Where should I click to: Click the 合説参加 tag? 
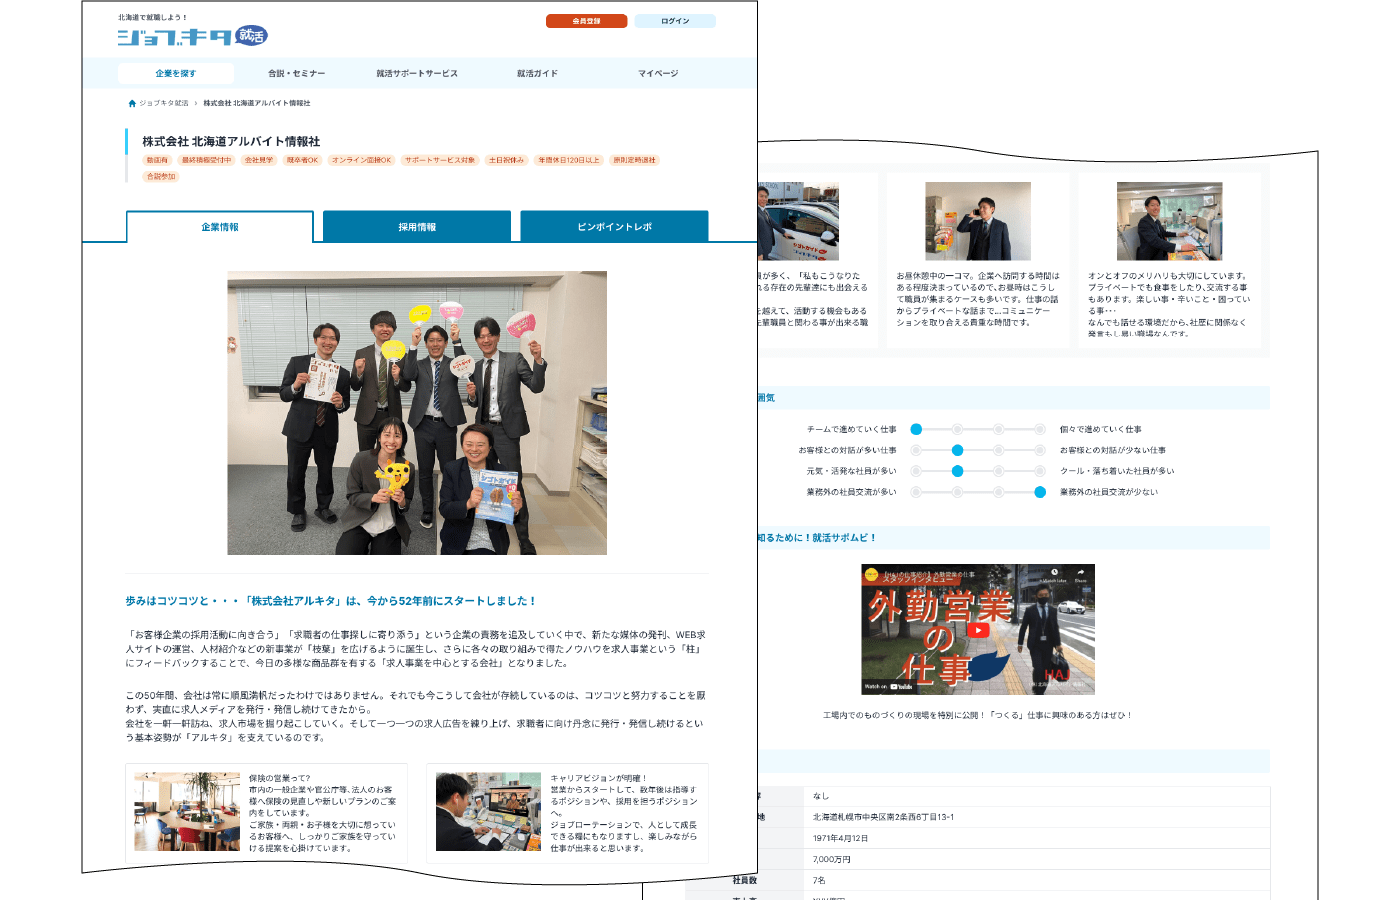point(161,176)
